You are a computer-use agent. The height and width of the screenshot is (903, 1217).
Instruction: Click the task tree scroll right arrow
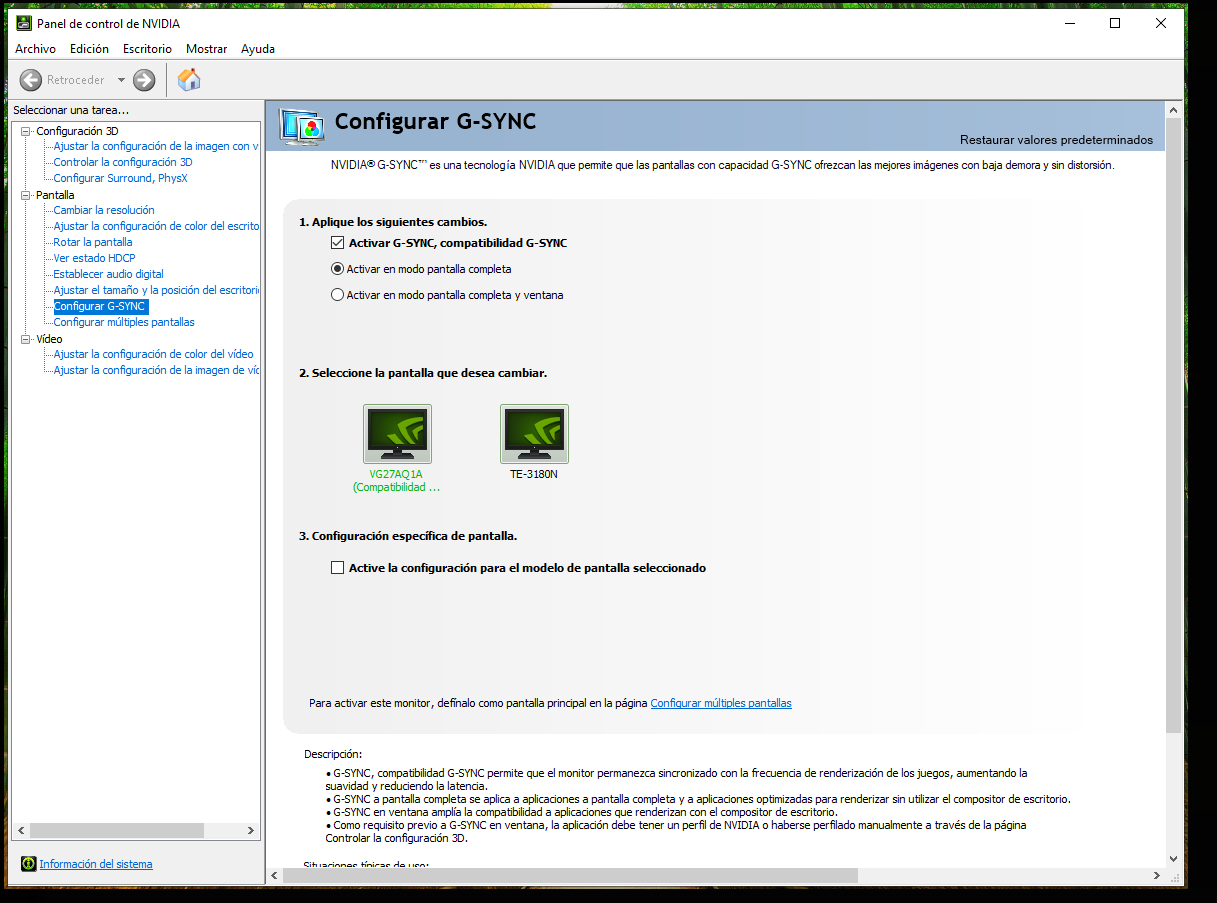pyautogui.click(x=251, y=830)
